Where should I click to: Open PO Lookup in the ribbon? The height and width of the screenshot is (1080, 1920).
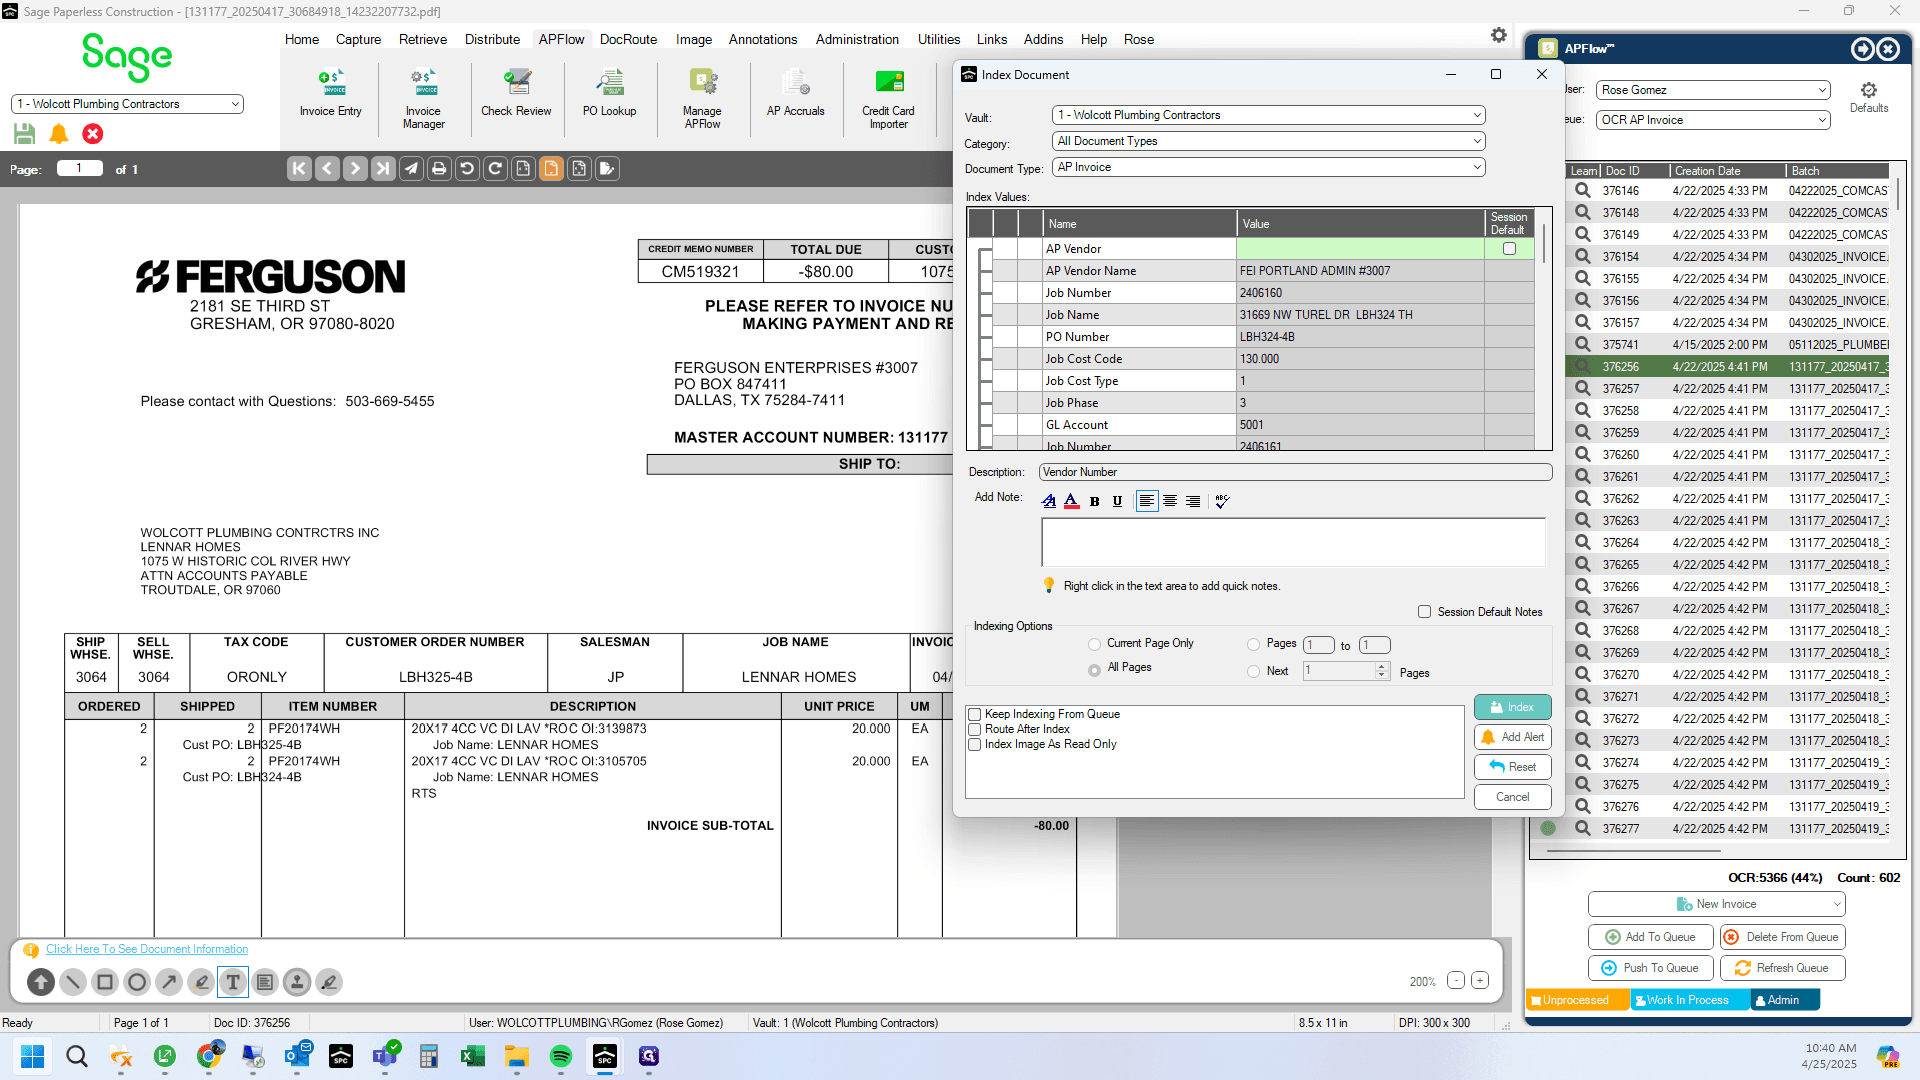pyautogui.click(x=610, y=94)
